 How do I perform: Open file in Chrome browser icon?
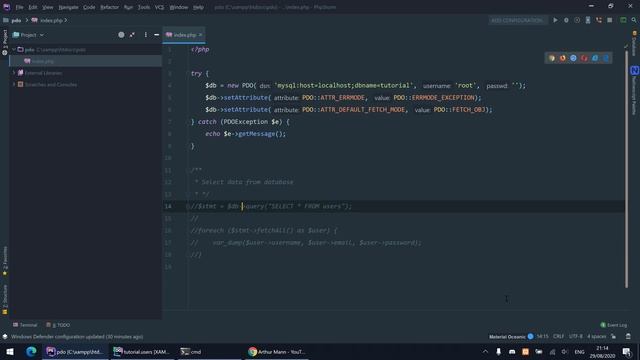552,58
